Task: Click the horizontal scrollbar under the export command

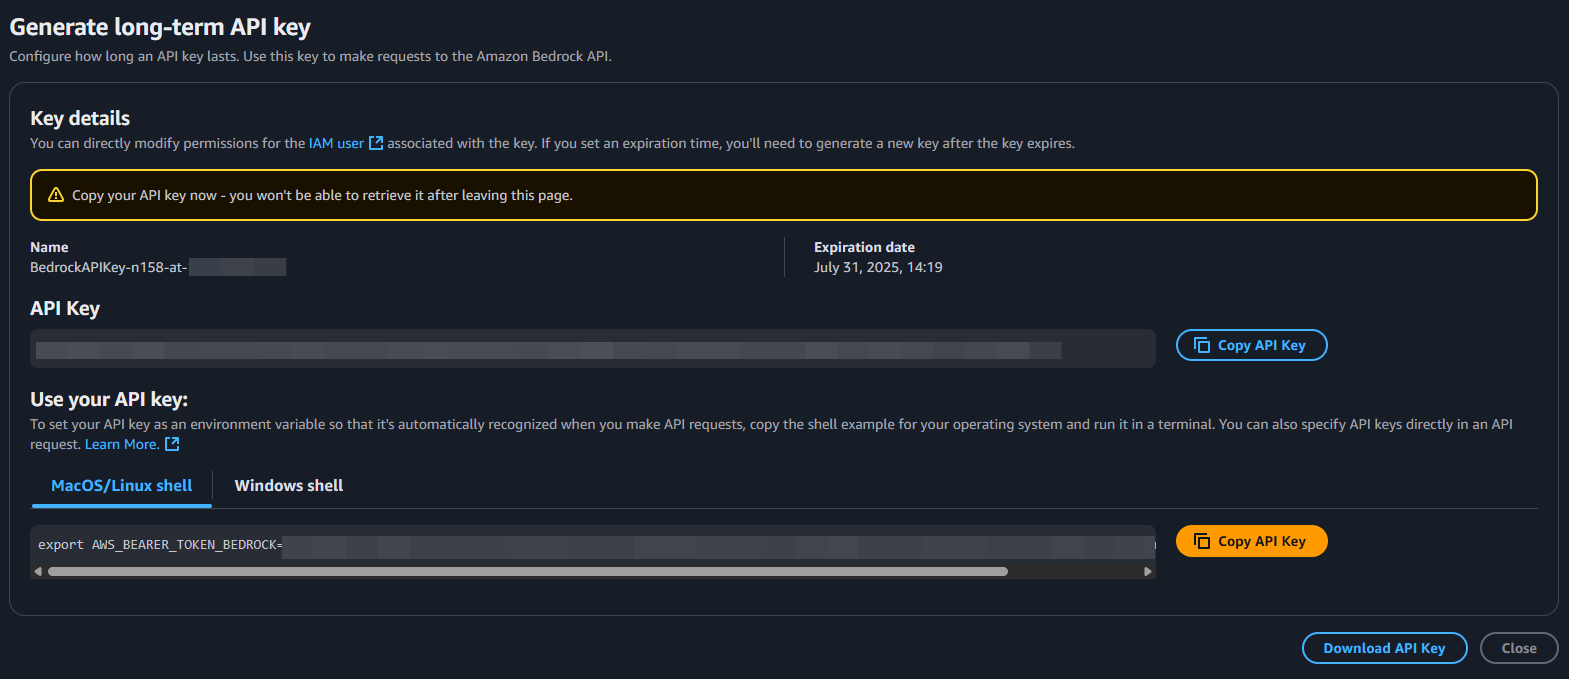Action: pyautogui.click(x=528, y=572)
